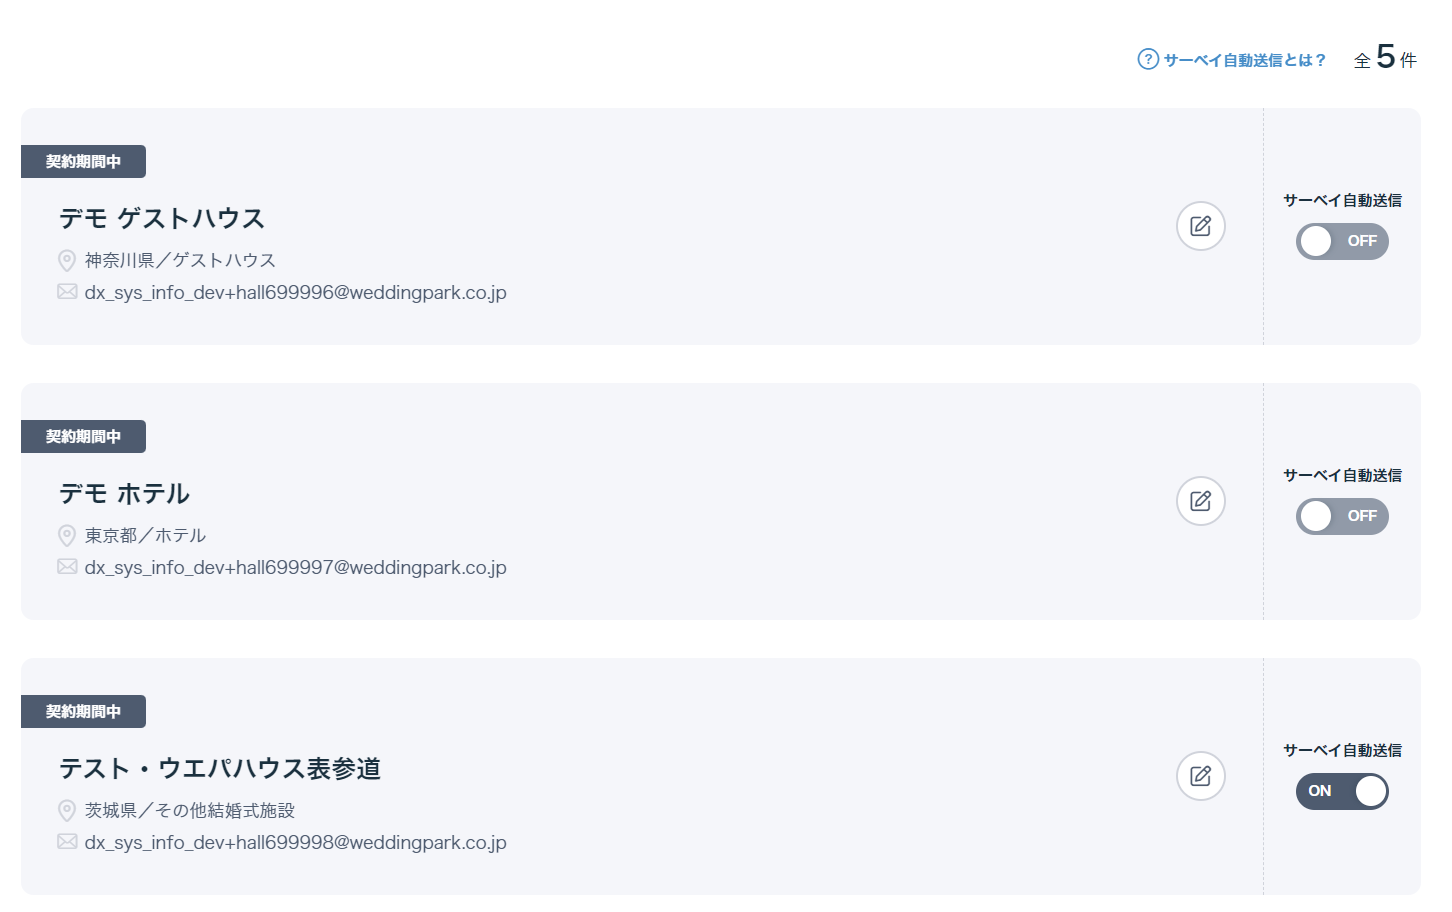Click the location pin icon beside 東京都／ホテル
Screen dimensions: 1452x912
point(67,535)
